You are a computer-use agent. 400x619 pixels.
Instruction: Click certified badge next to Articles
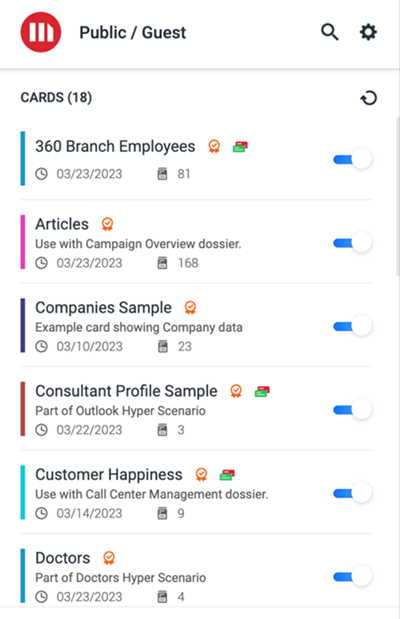(x=107, y=224)
